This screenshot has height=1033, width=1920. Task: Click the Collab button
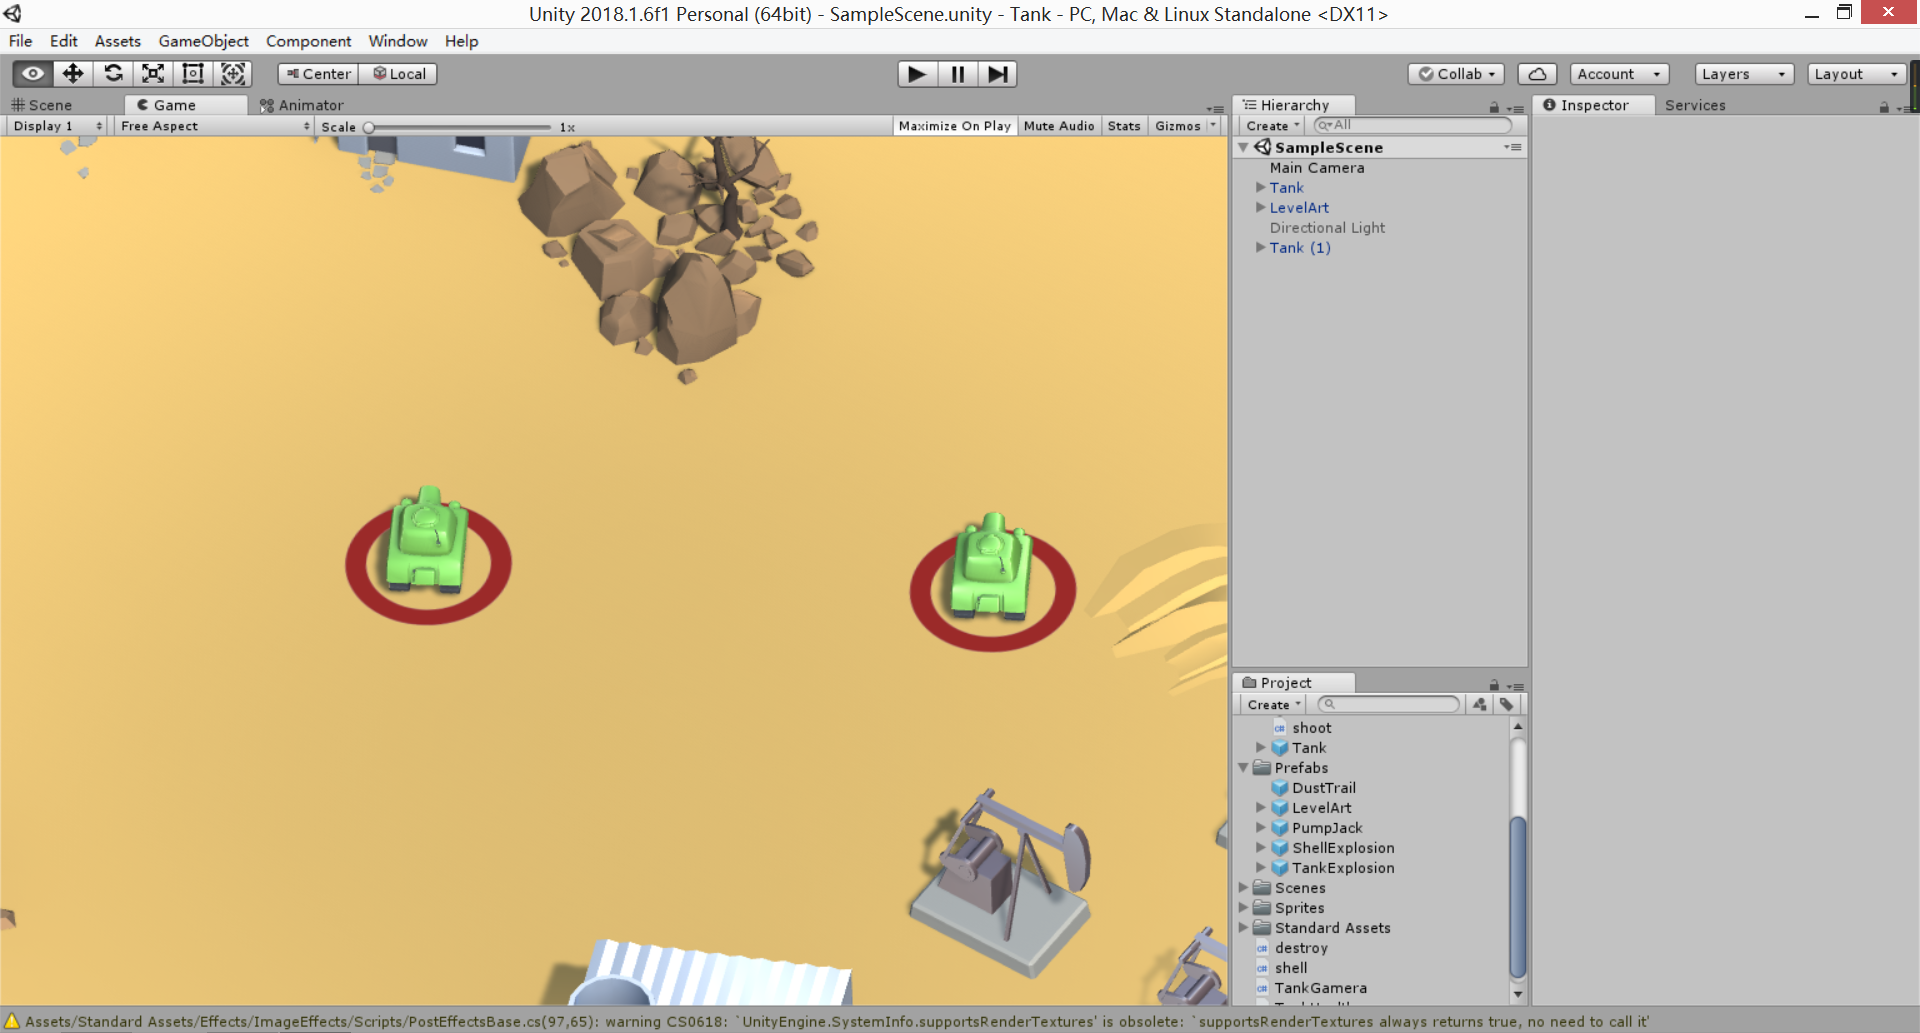click(x=1456, y=74)
